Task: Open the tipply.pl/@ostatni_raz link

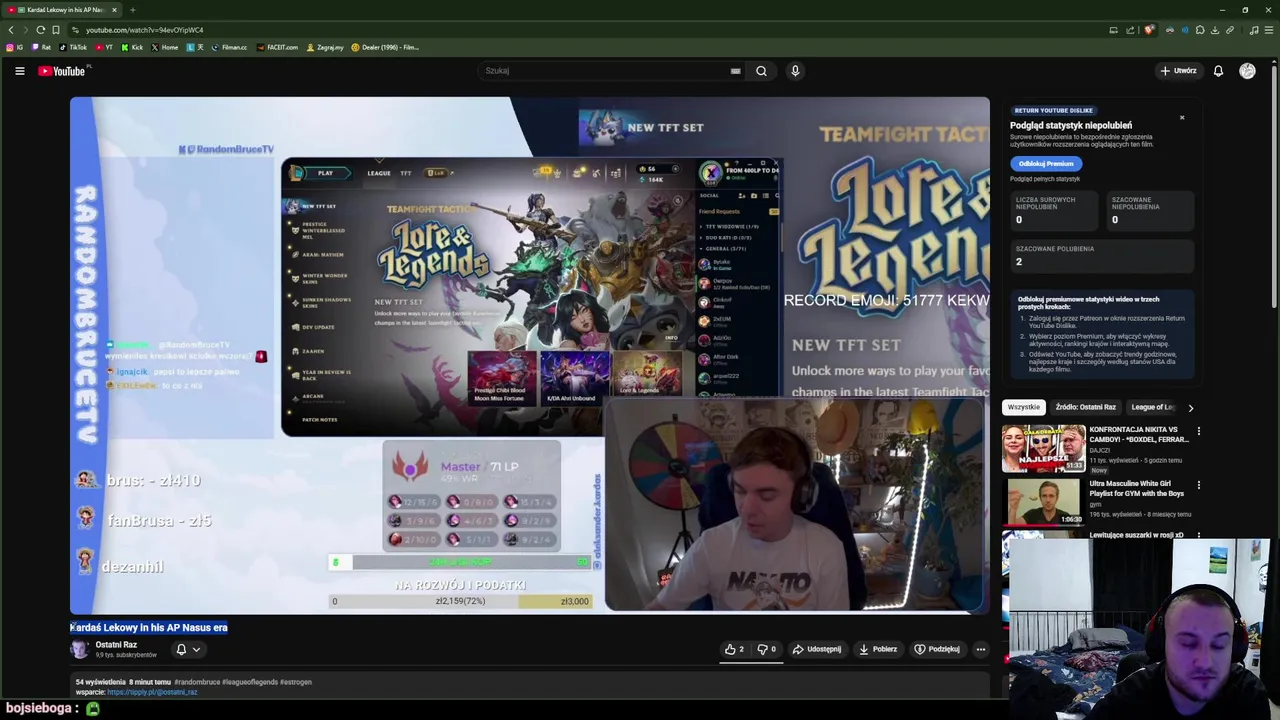Action: [x=152, y=692]
